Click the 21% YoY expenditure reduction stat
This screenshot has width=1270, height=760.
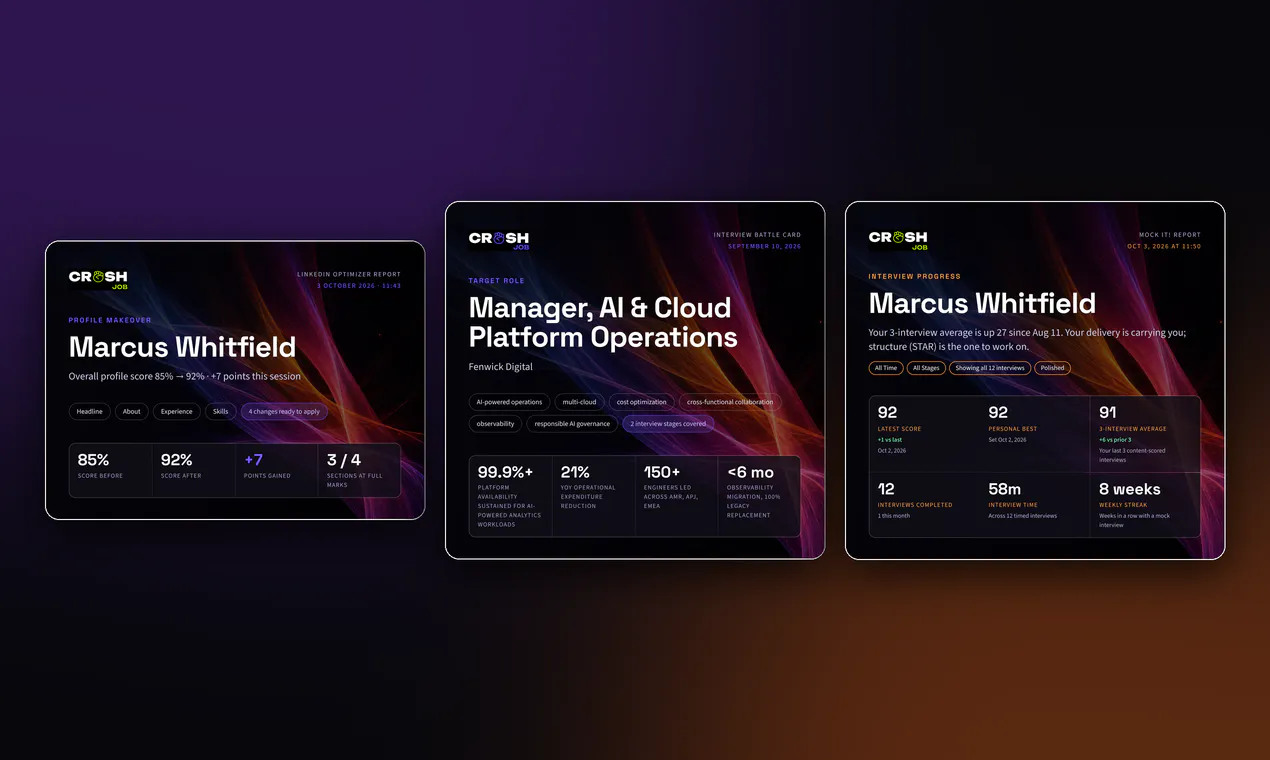593,496
